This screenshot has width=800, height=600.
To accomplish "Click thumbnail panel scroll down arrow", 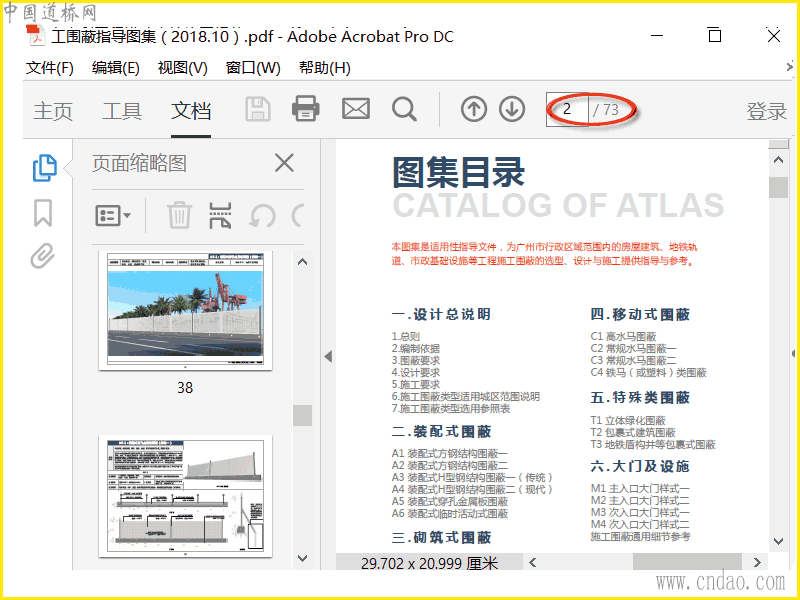I will coord(303,558).
